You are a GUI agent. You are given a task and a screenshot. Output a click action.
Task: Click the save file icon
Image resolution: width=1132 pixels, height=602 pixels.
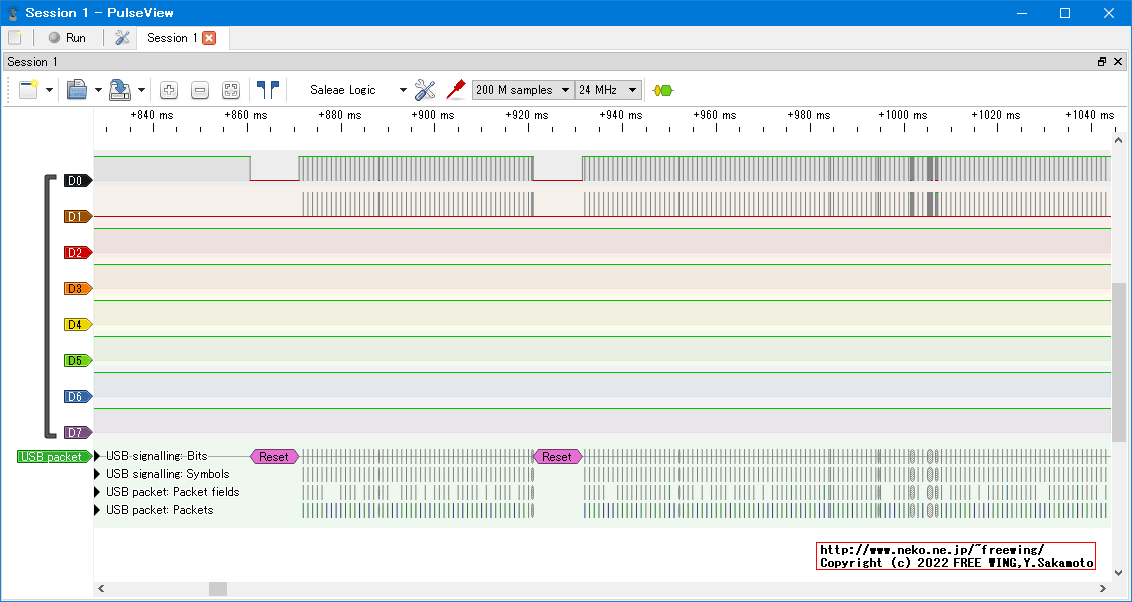(119, 90)
